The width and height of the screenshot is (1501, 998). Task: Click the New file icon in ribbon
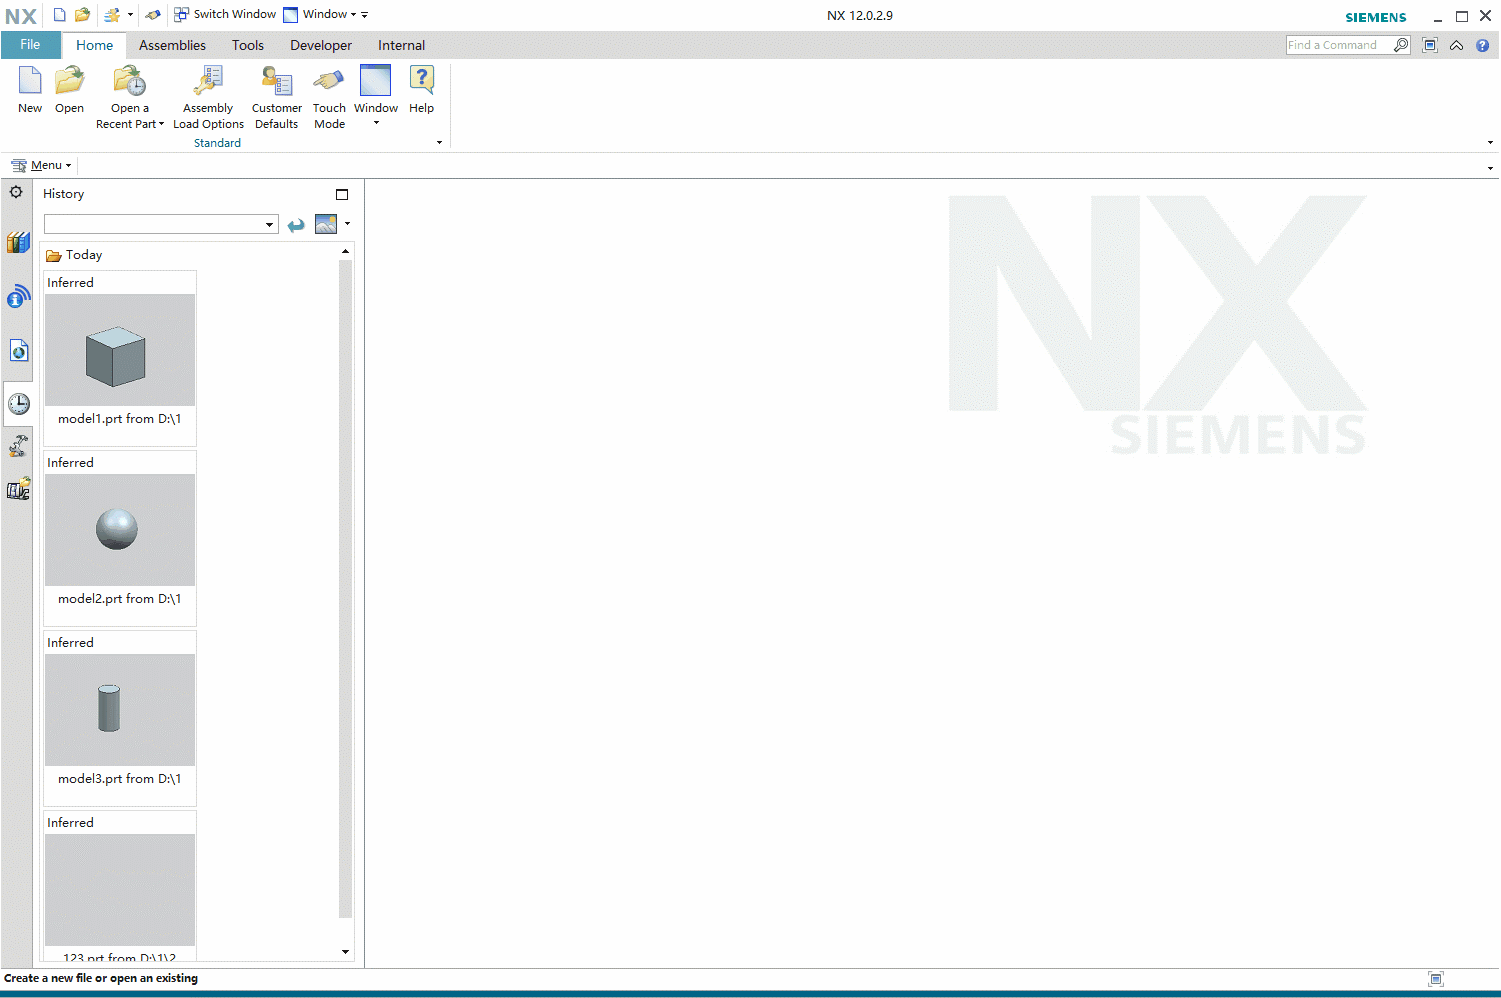pyautogui.click(x=30, y=90)
